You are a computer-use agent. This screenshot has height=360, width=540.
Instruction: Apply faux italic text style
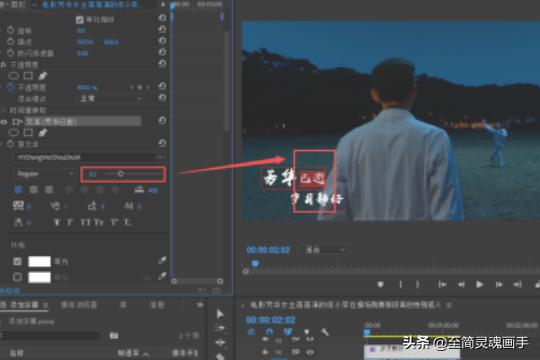(x=70, y=222)
